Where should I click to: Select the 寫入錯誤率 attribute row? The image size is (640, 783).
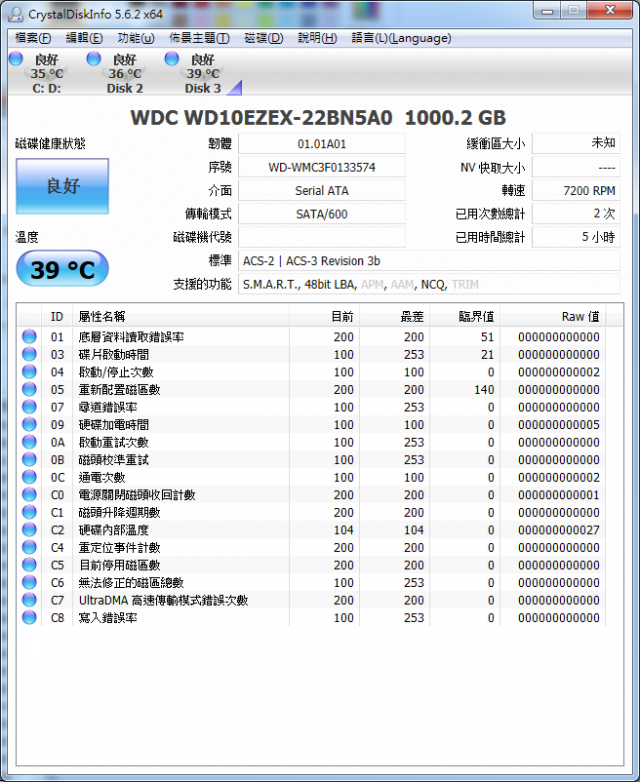tap(312, 617)
